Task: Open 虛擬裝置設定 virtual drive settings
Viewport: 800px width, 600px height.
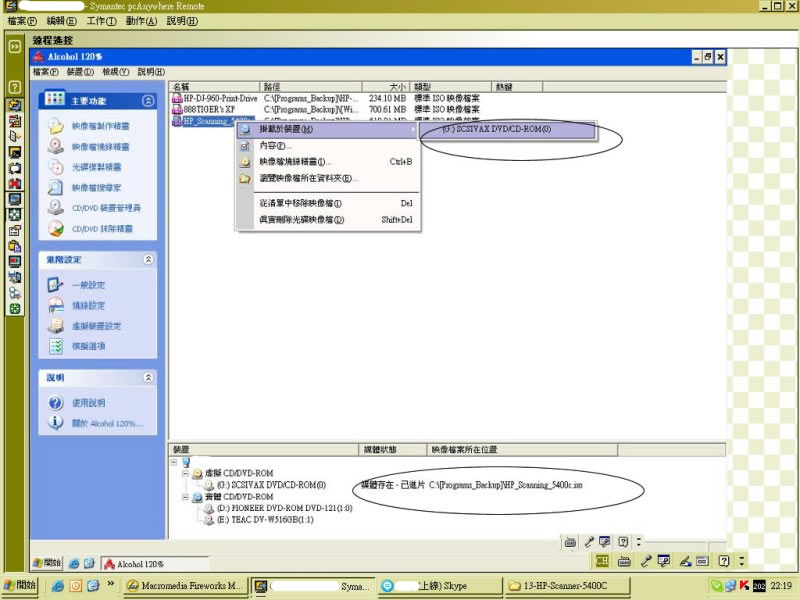Action: (x=96, y=326)
